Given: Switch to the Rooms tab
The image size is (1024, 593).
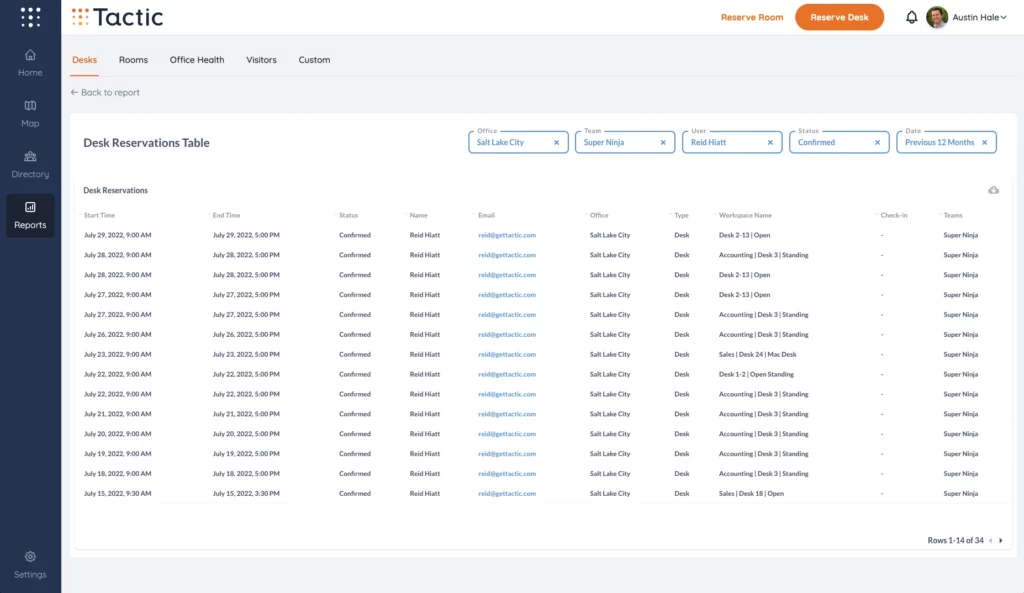Looking at the screenshot, I should pos(133,59).
